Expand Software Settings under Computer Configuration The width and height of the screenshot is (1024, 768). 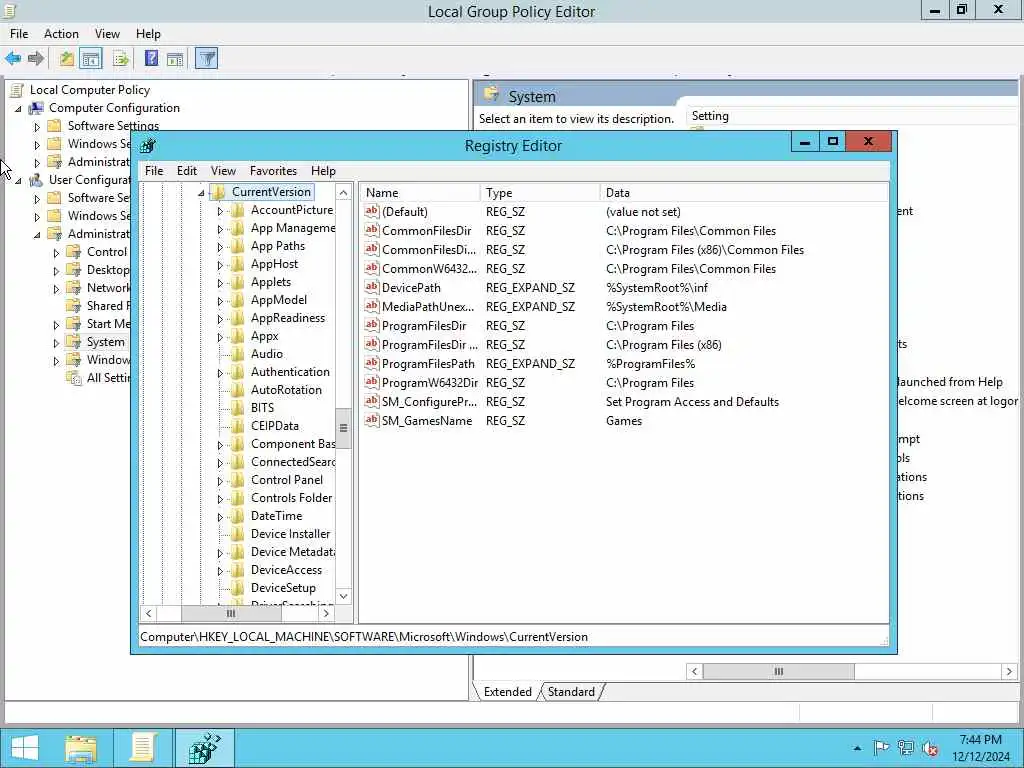point(37,127)
